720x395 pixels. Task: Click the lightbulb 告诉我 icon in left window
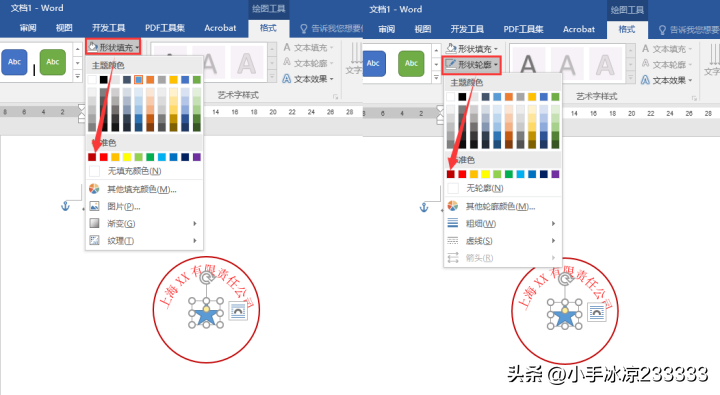pyautogui.click(x=303, y=28)
